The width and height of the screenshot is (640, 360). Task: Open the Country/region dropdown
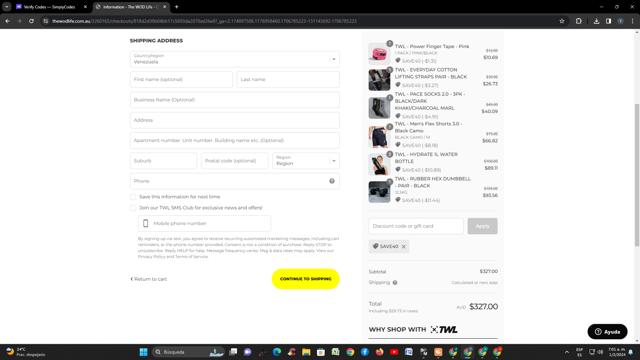coord(235,59)
